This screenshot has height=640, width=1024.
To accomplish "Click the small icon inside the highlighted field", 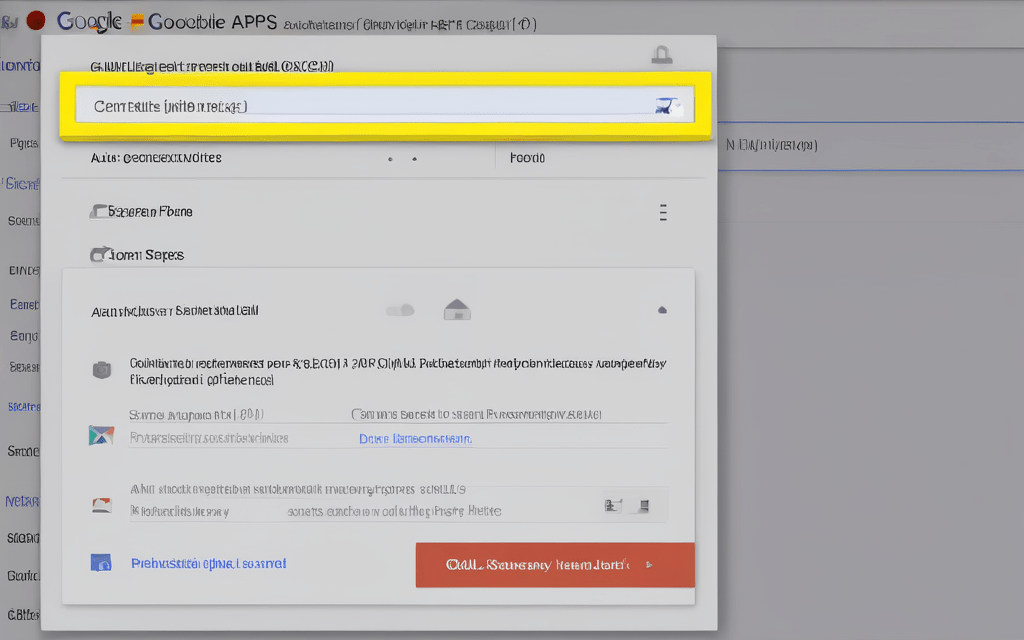I will click(665, 105).
